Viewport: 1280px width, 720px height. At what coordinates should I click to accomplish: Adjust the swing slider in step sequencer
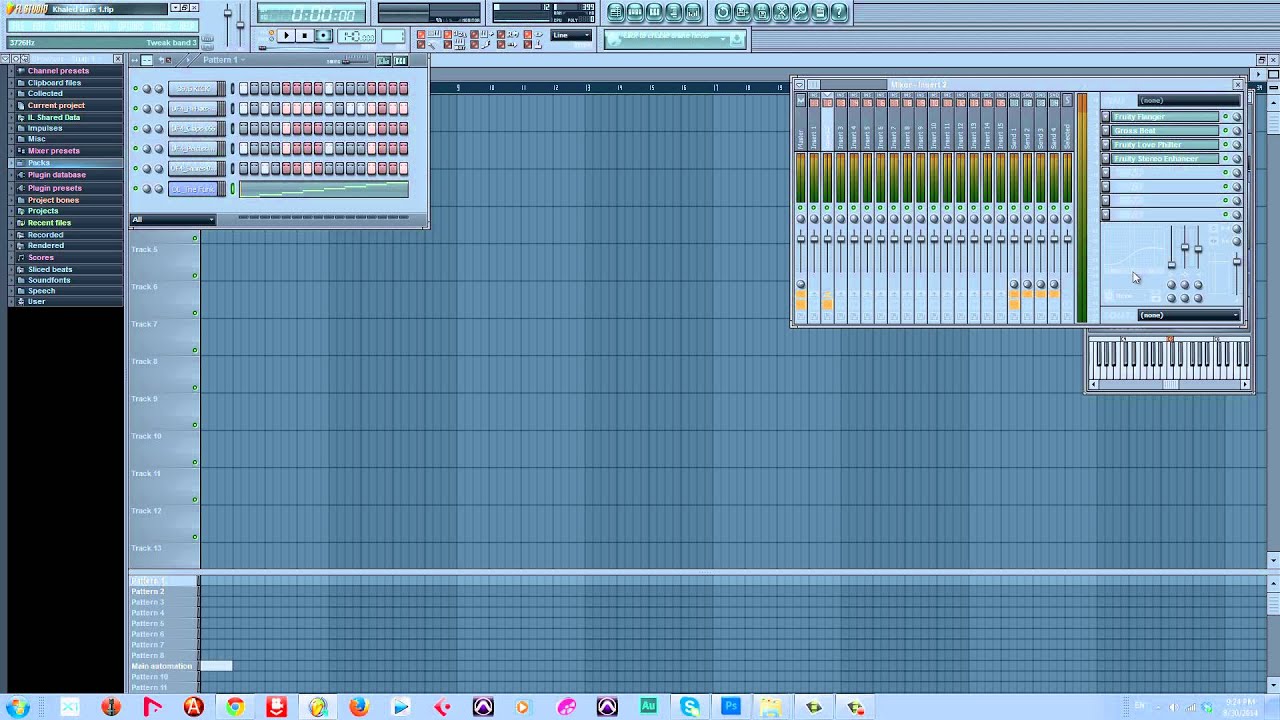[355, 59]
